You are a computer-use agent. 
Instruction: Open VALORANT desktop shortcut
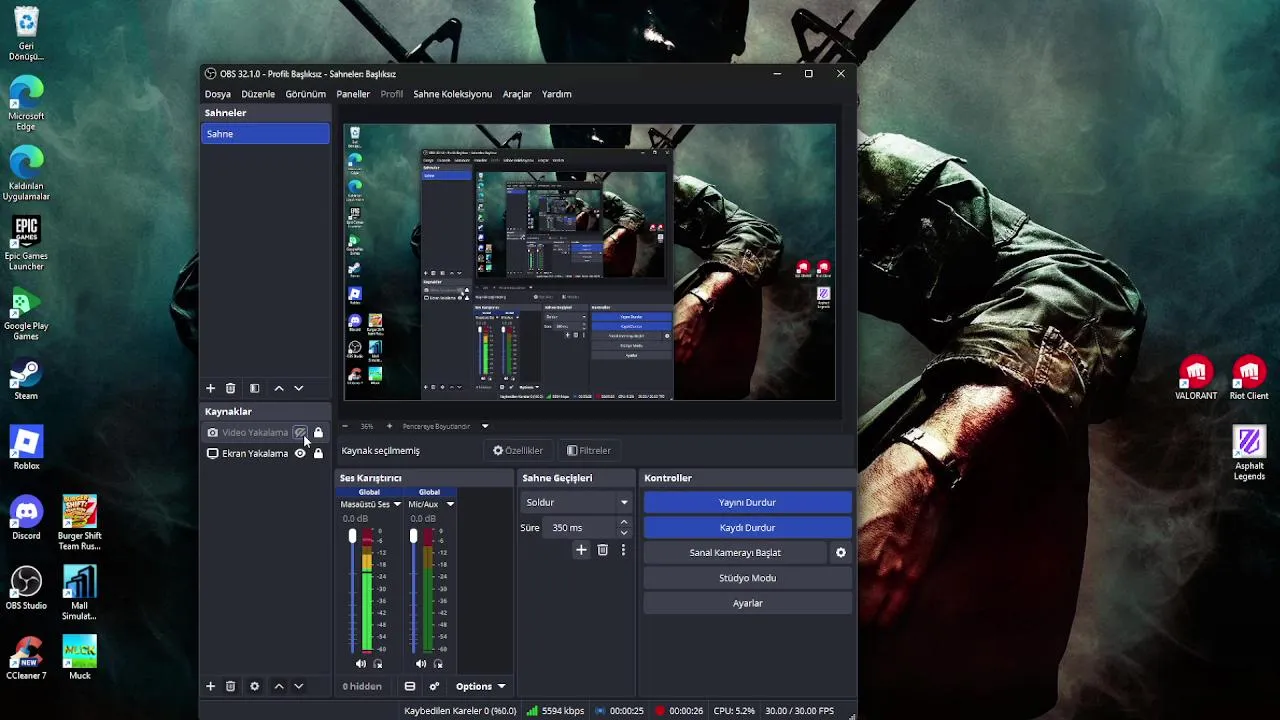coord(1196,378)
